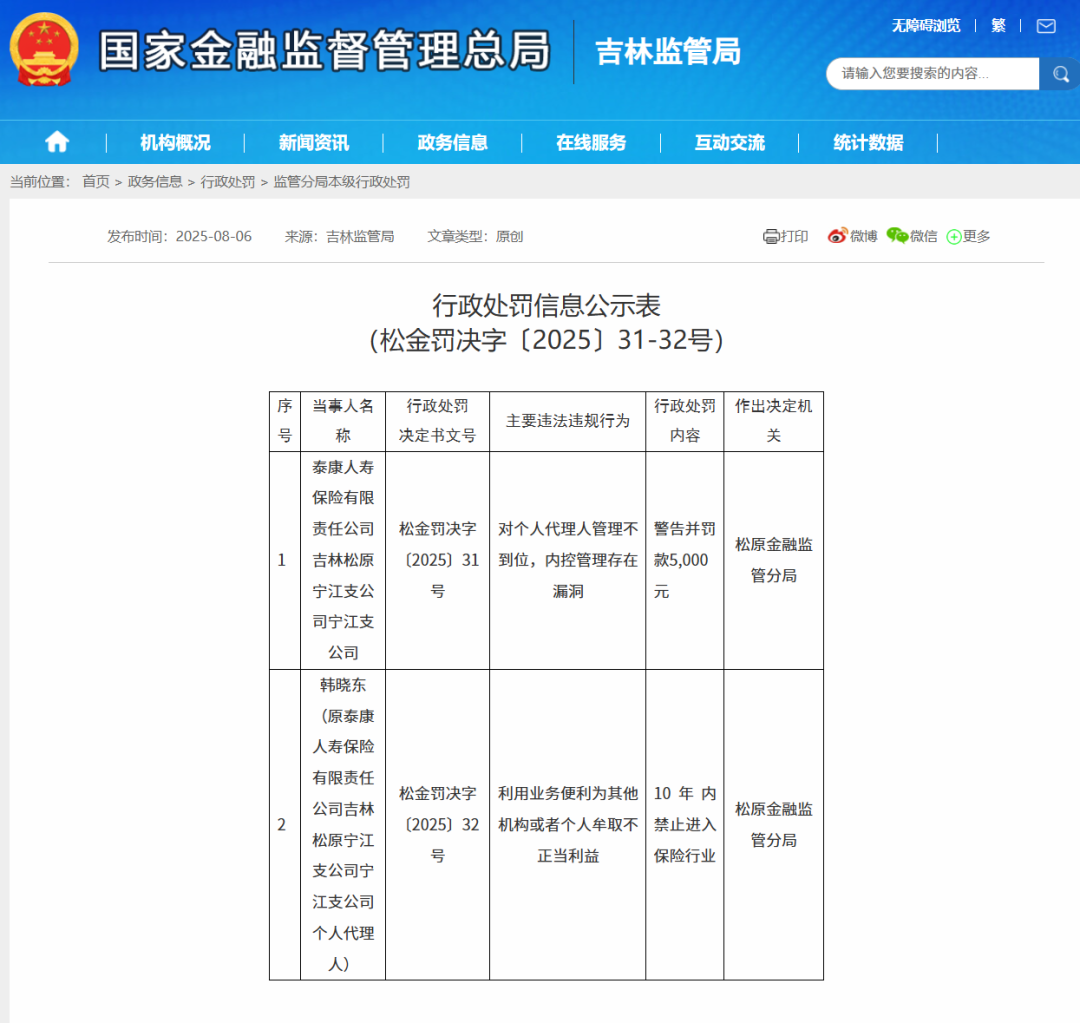The height and width of the screenshot is (1023, 1080).
Task: Click the 国家金融监督管理总局 site title
Action: tap(324, 51)
